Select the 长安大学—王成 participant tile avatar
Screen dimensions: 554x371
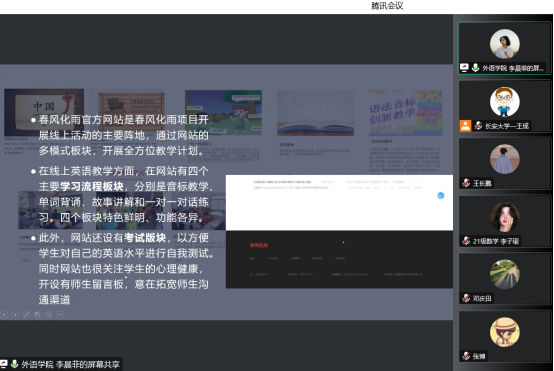505,102
